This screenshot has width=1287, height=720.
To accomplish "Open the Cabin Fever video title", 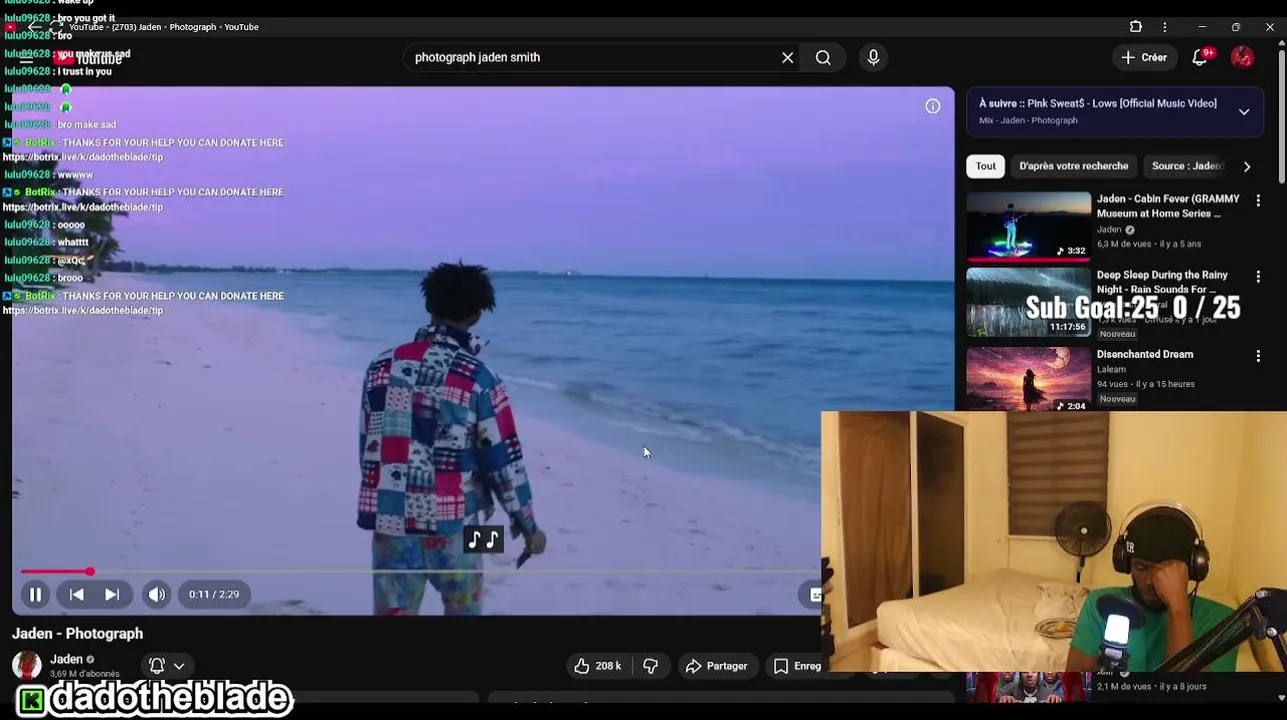I will pos(1168,206).
